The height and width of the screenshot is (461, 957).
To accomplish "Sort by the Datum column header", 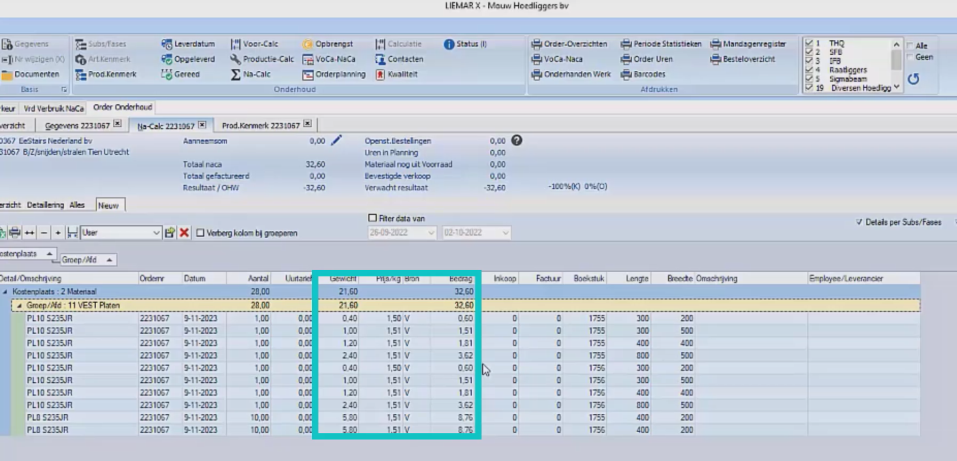I will pyautogui.click(x=204, y=278).
